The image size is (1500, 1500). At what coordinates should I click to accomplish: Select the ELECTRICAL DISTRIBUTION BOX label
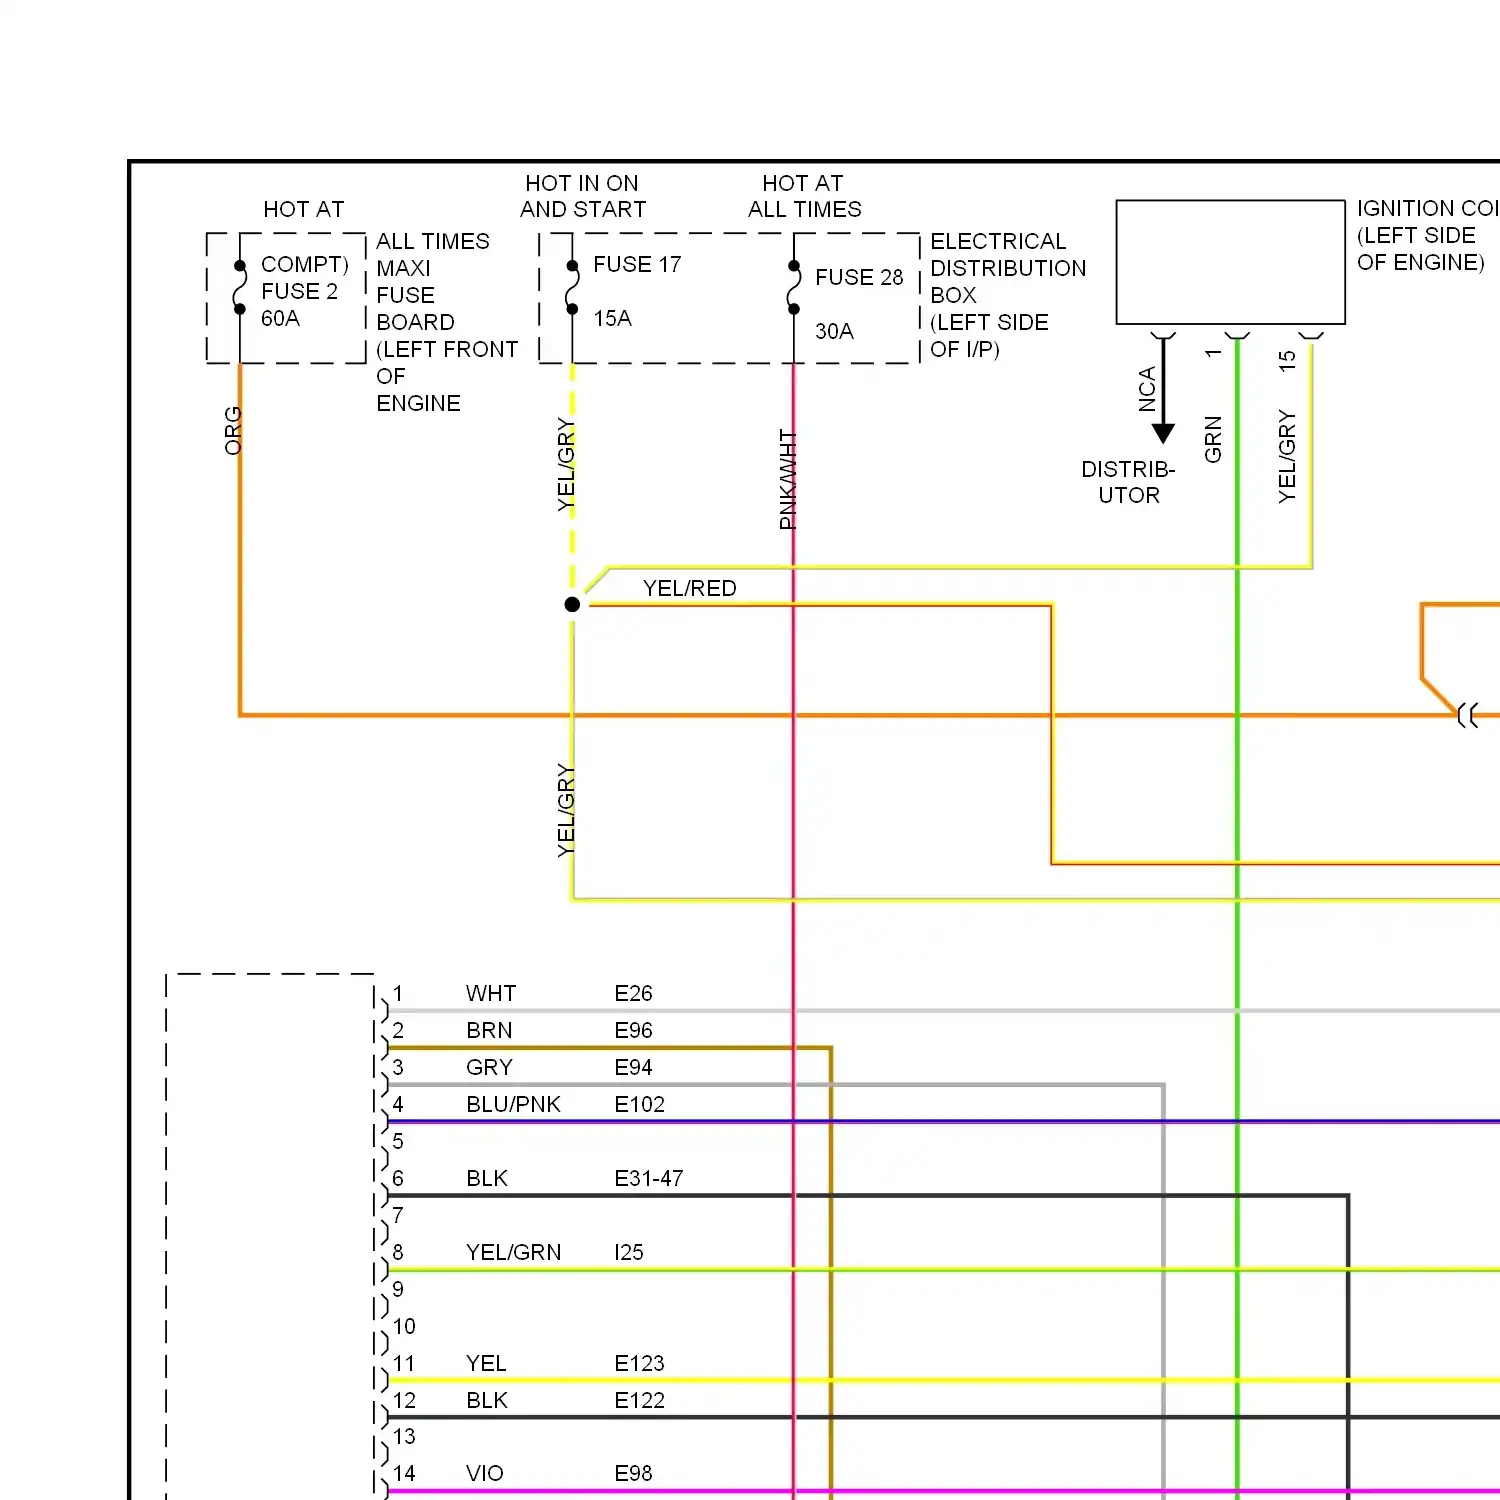point(1008,268)
